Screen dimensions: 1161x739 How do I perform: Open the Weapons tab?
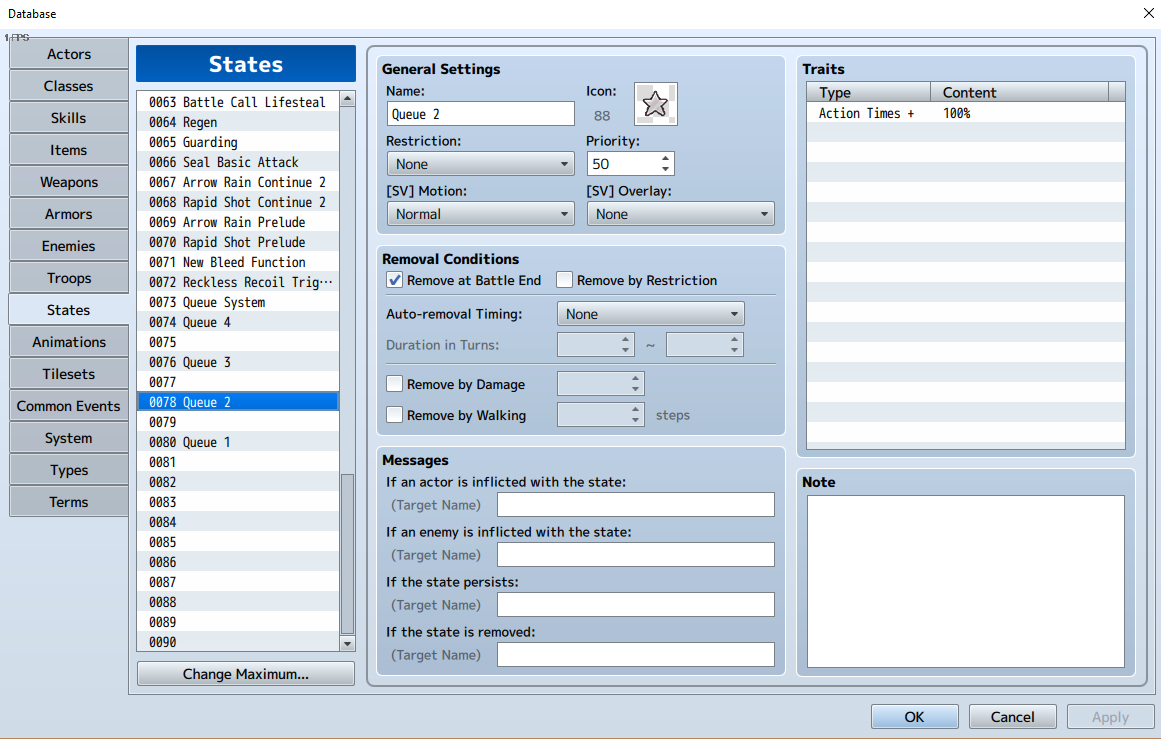[x=69, y=182]
